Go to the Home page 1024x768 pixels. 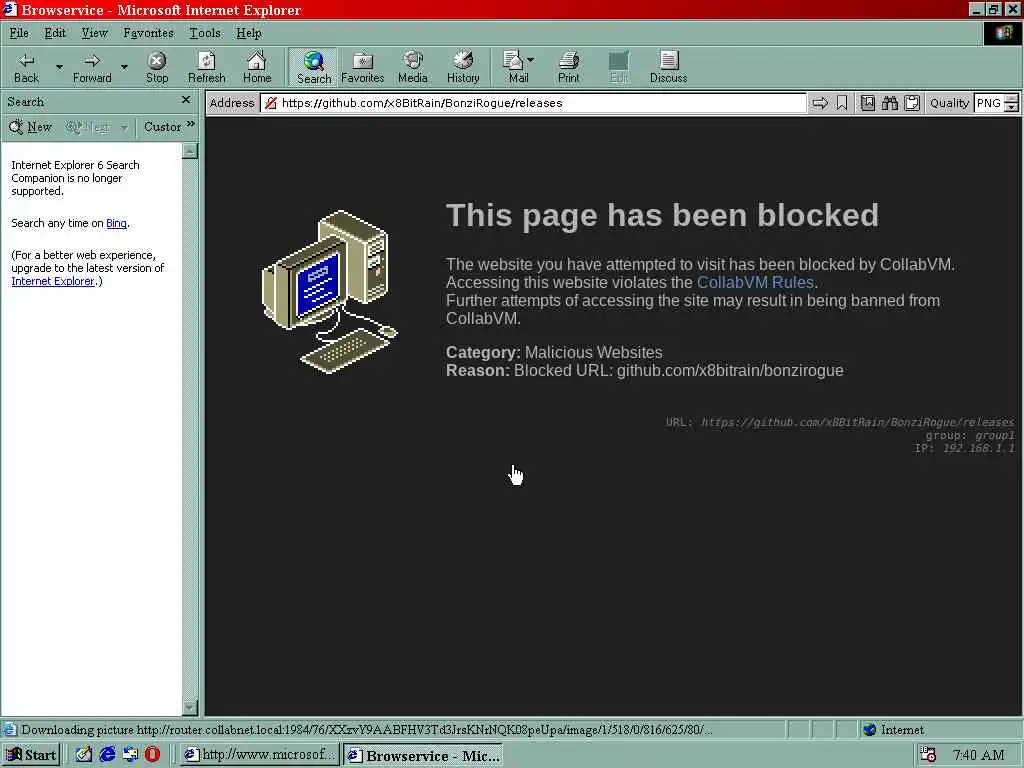(x=257, y=67)
